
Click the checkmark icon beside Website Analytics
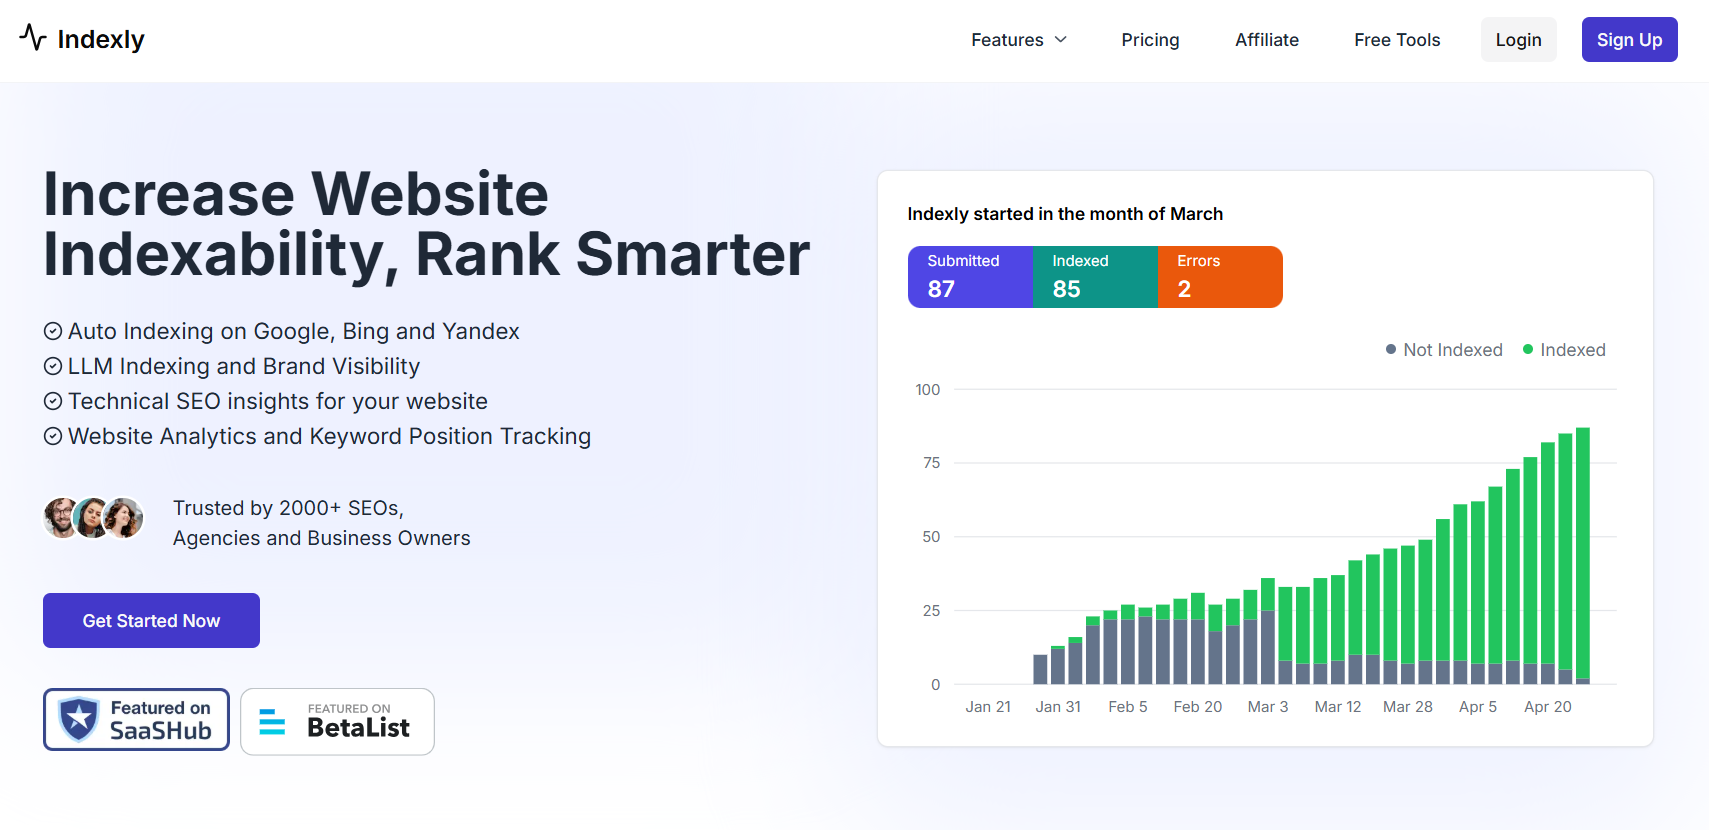coord(53,436)
